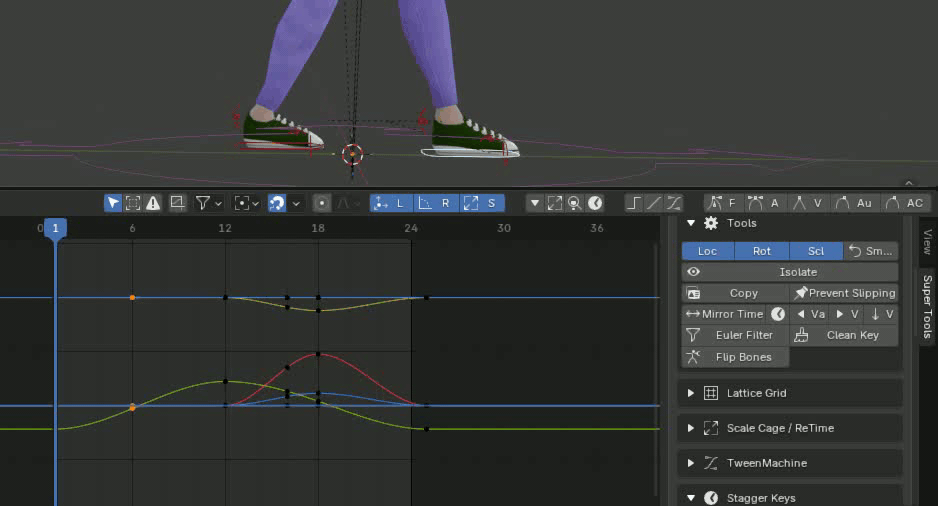Image resolution: width=938 pixels, height=506 pixels.
Task: Click the greyed proportional falloff curve icon
Action: [344, 203]
